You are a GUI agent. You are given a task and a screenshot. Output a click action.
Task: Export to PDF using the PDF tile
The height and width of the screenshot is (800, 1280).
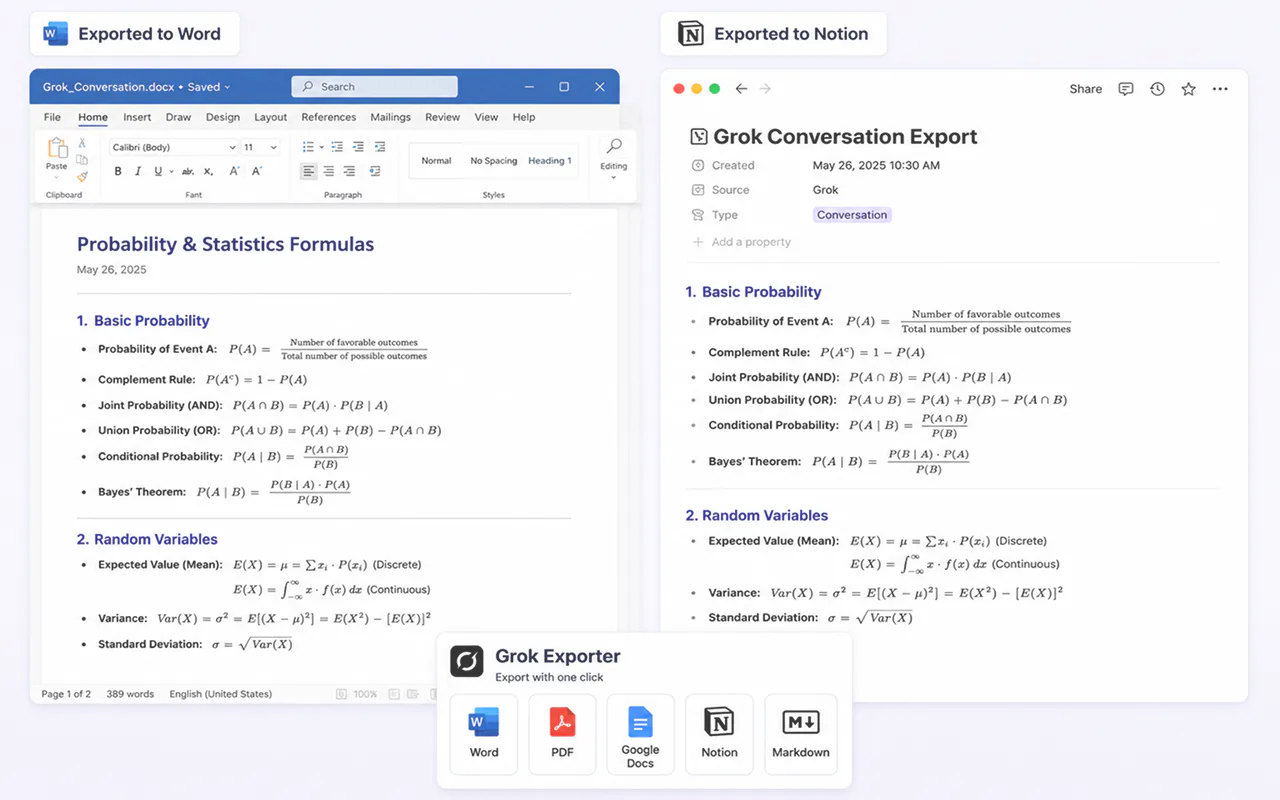(562, 734)
